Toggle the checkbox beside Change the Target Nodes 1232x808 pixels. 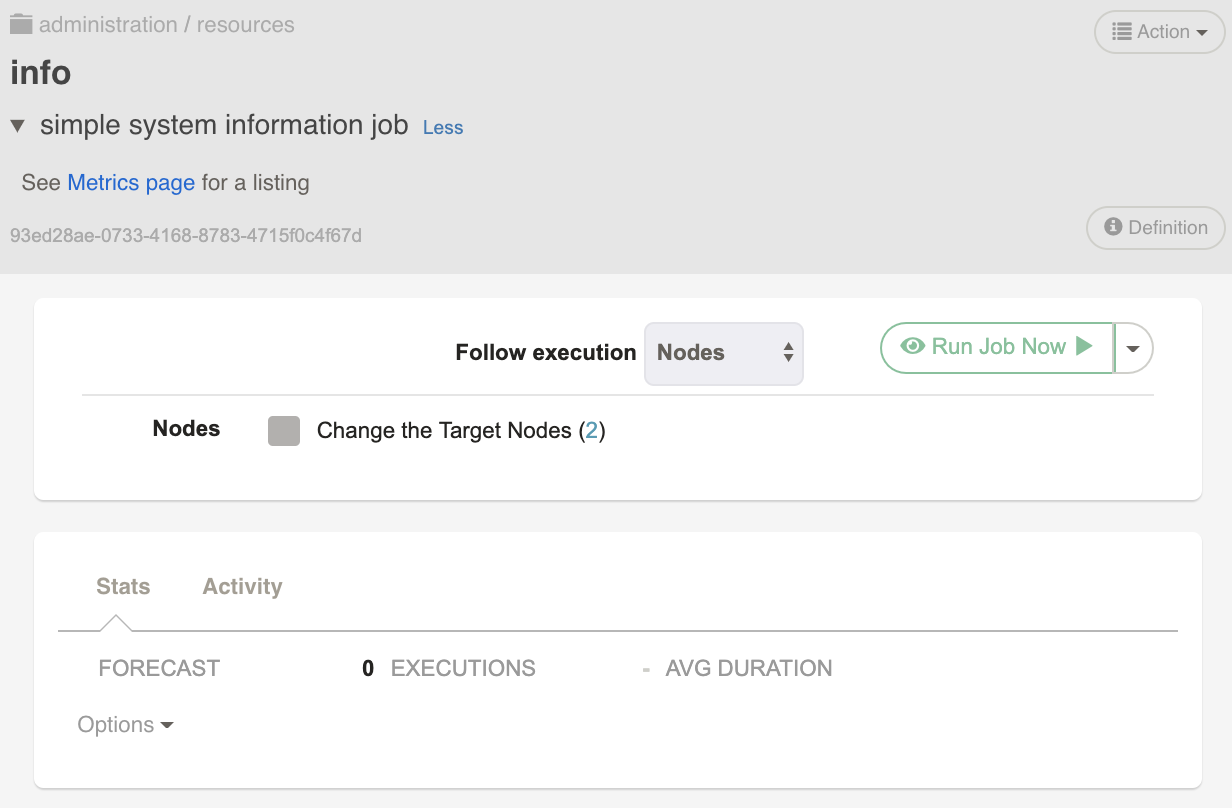[284, 430]
